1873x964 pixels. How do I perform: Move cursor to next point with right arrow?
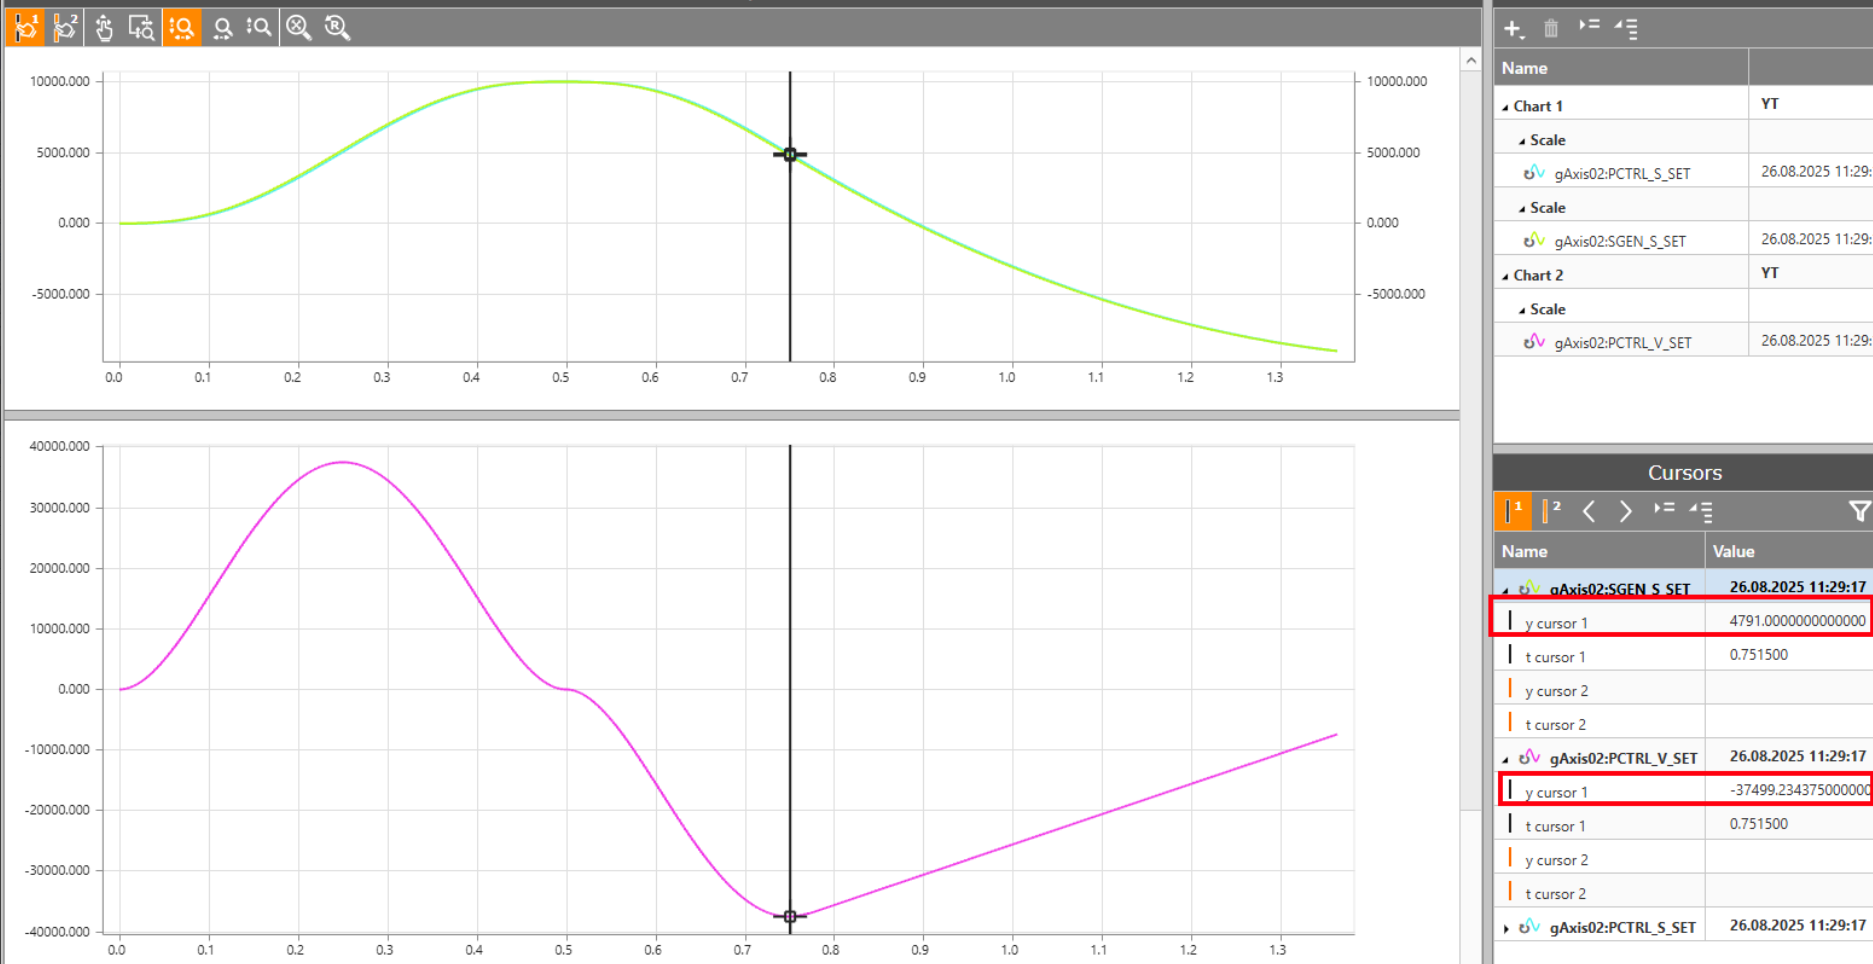[1626, 512]
